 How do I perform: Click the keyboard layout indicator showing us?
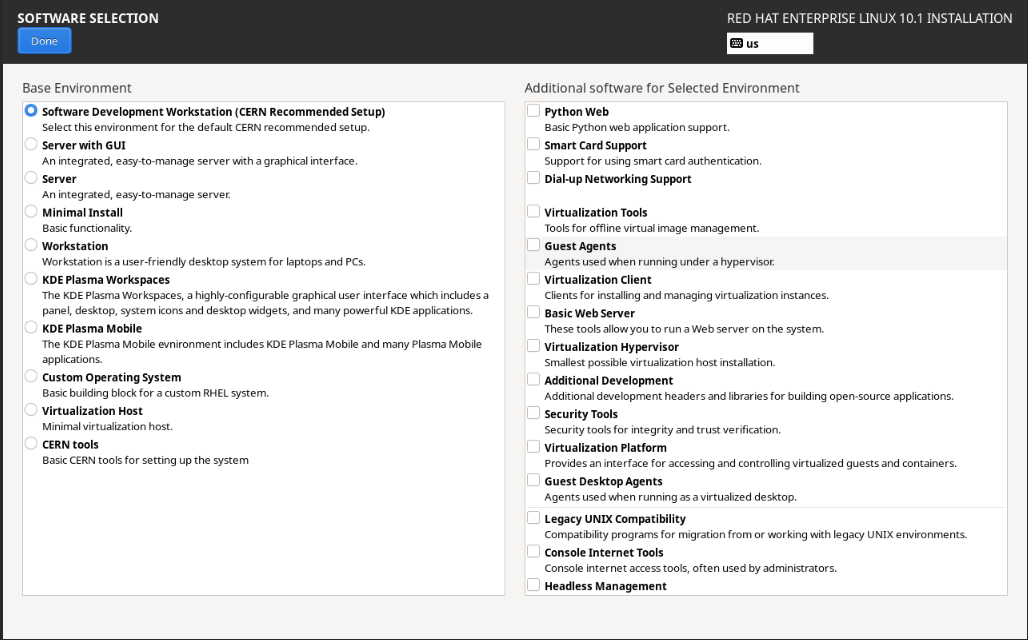tap(769, 43)
